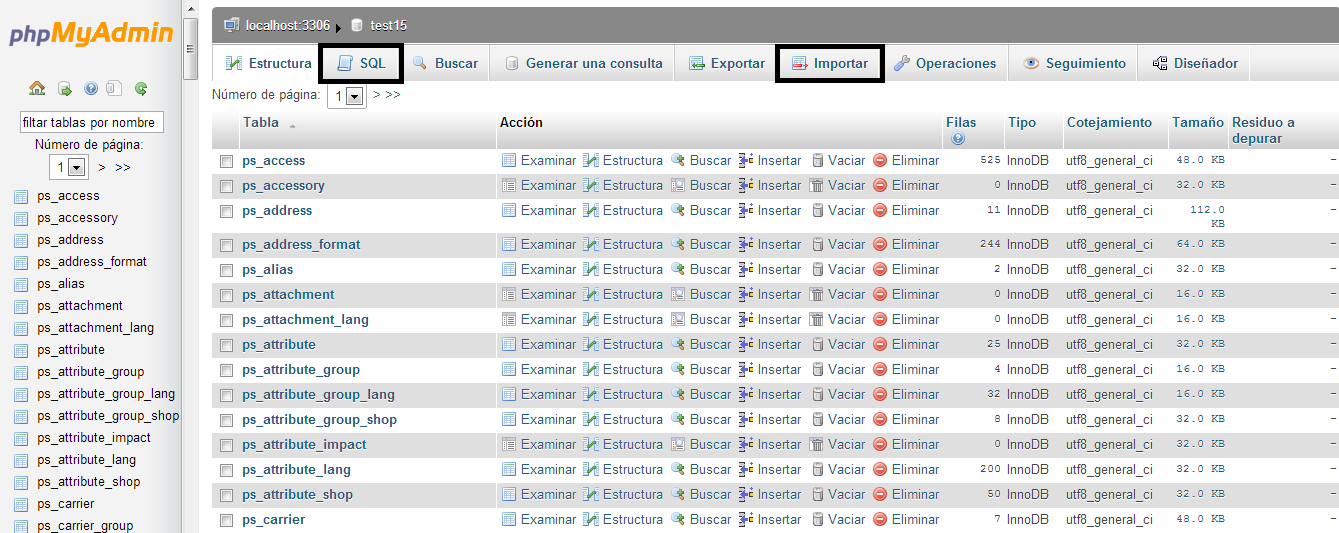The width and height of the screenshot is (1339, 533).
Task: Click Vaciar for ps_attribute_group table
Action: coord(838,369)
